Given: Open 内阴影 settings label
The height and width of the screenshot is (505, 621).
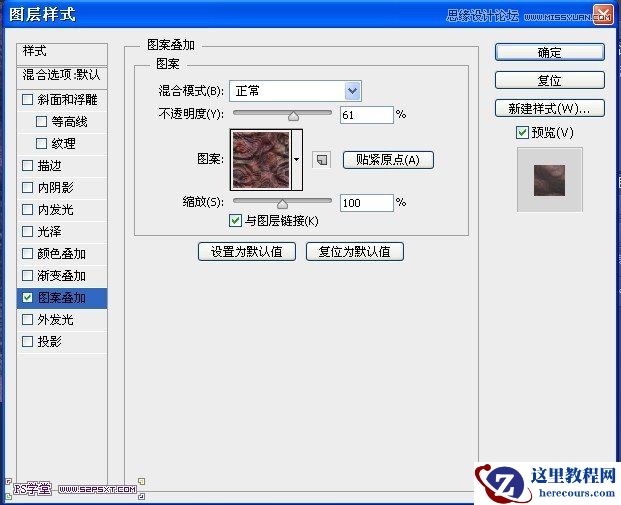Looking at the screenshot, I should tap(55, 187).
